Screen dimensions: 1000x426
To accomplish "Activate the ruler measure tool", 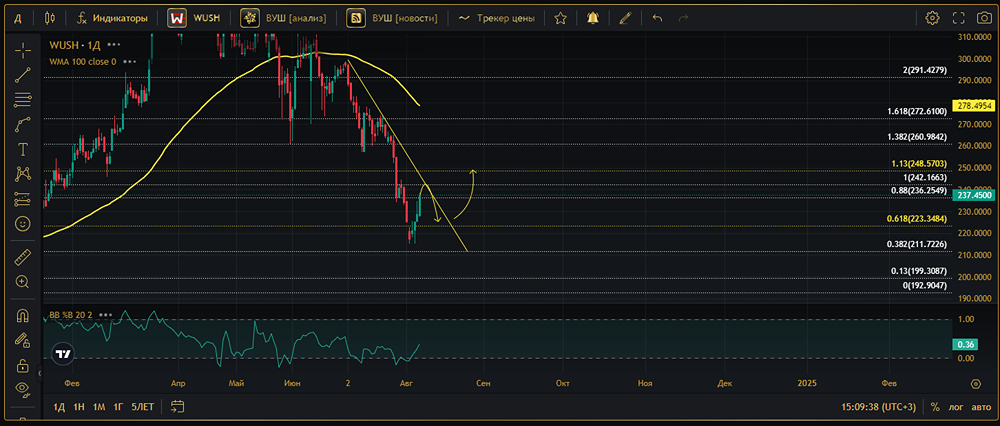I will tap(22, 258).
